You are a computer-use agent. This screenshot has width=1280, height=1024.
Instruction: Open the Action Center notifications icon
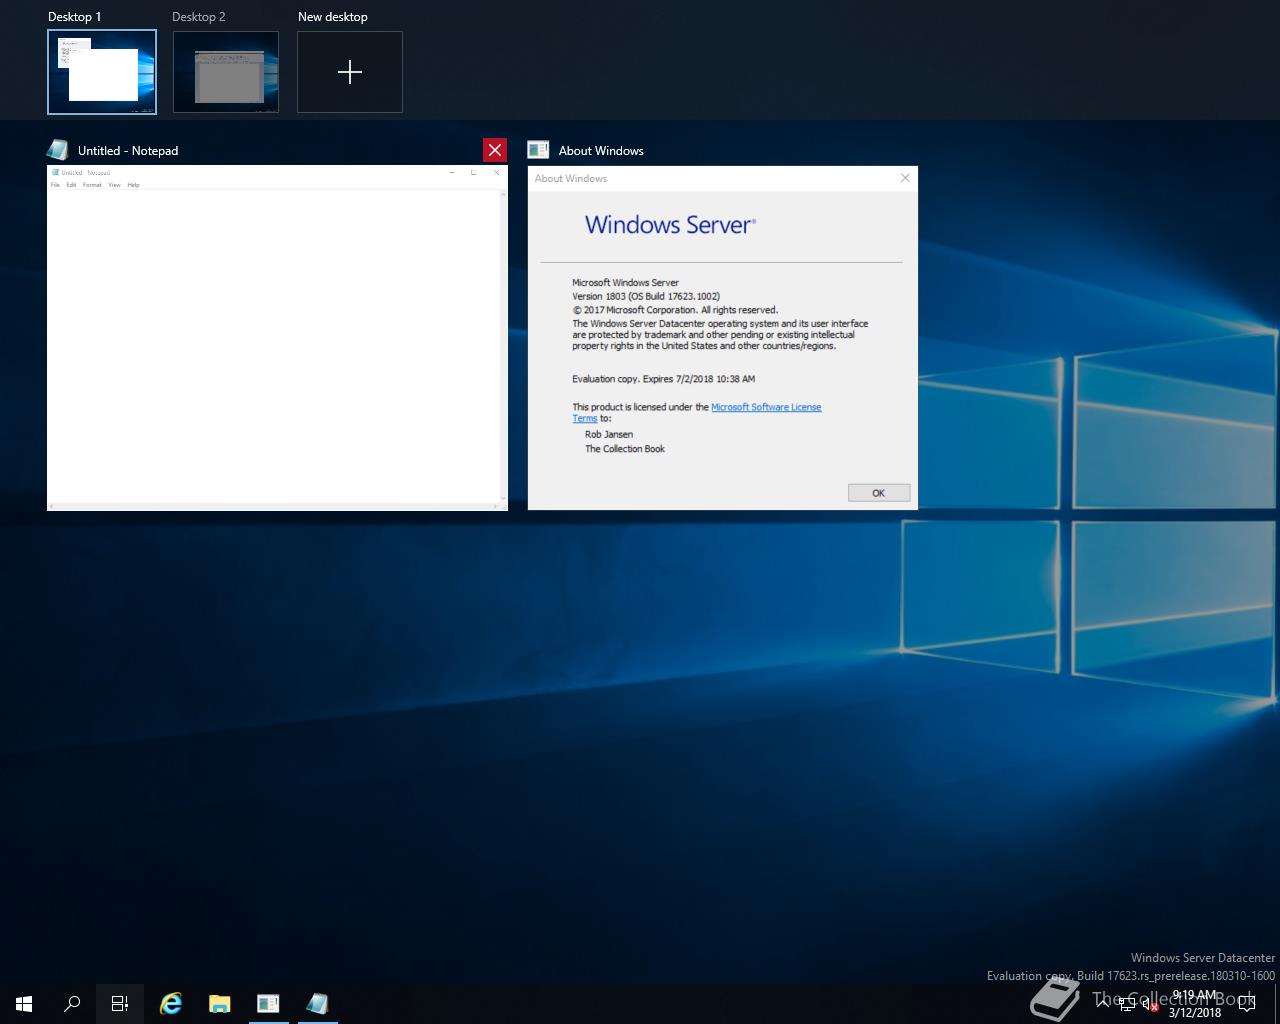click(x=1247, y=1004)
